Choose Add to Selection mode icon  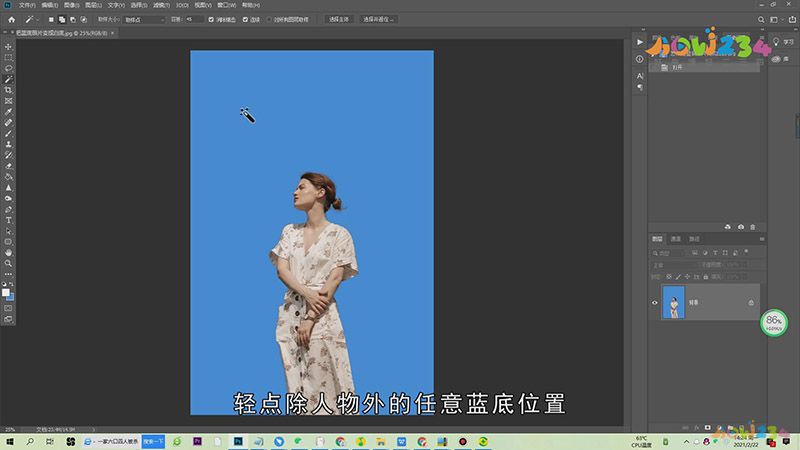(x=62, y=19)
